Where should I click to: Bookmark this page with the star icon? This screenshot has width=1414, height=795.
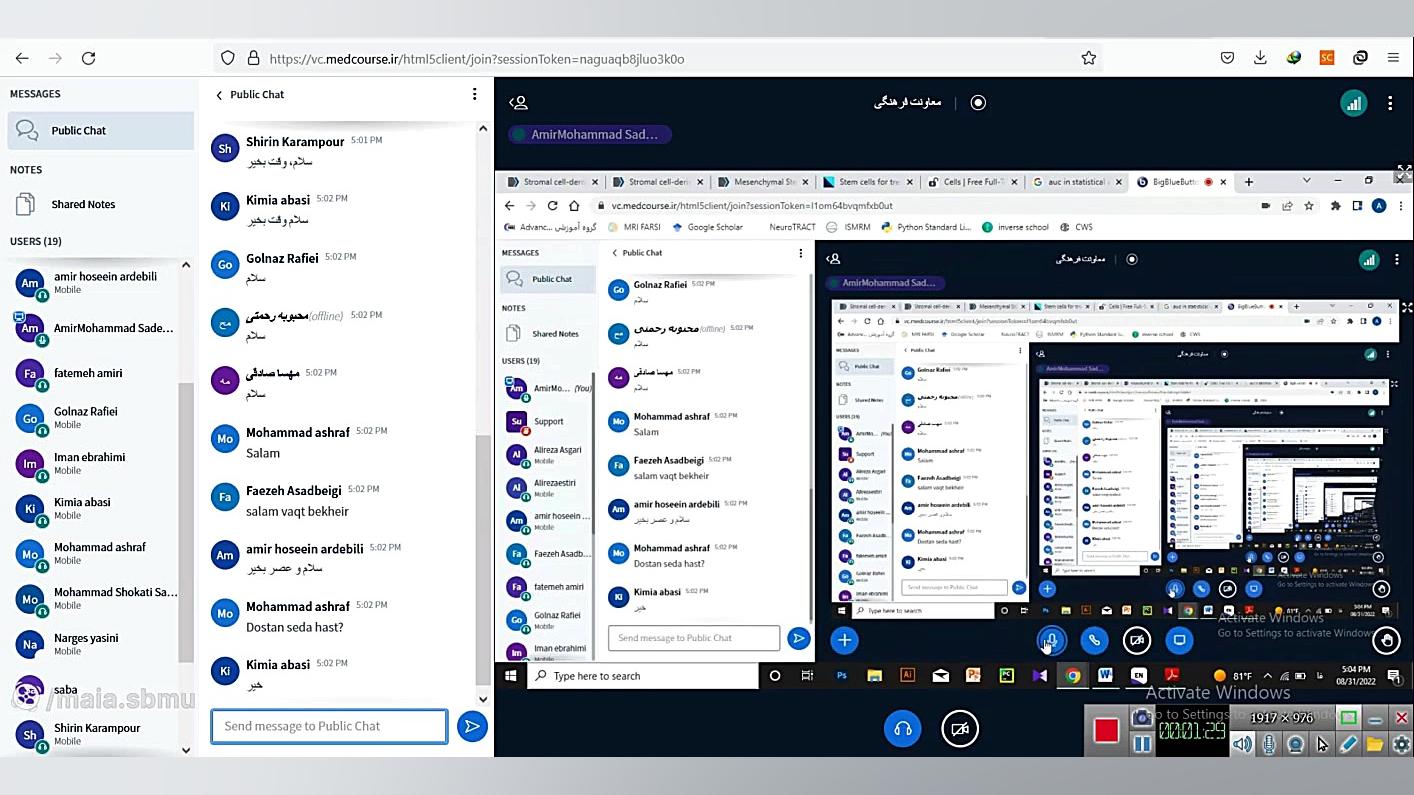click(1088, 58)
